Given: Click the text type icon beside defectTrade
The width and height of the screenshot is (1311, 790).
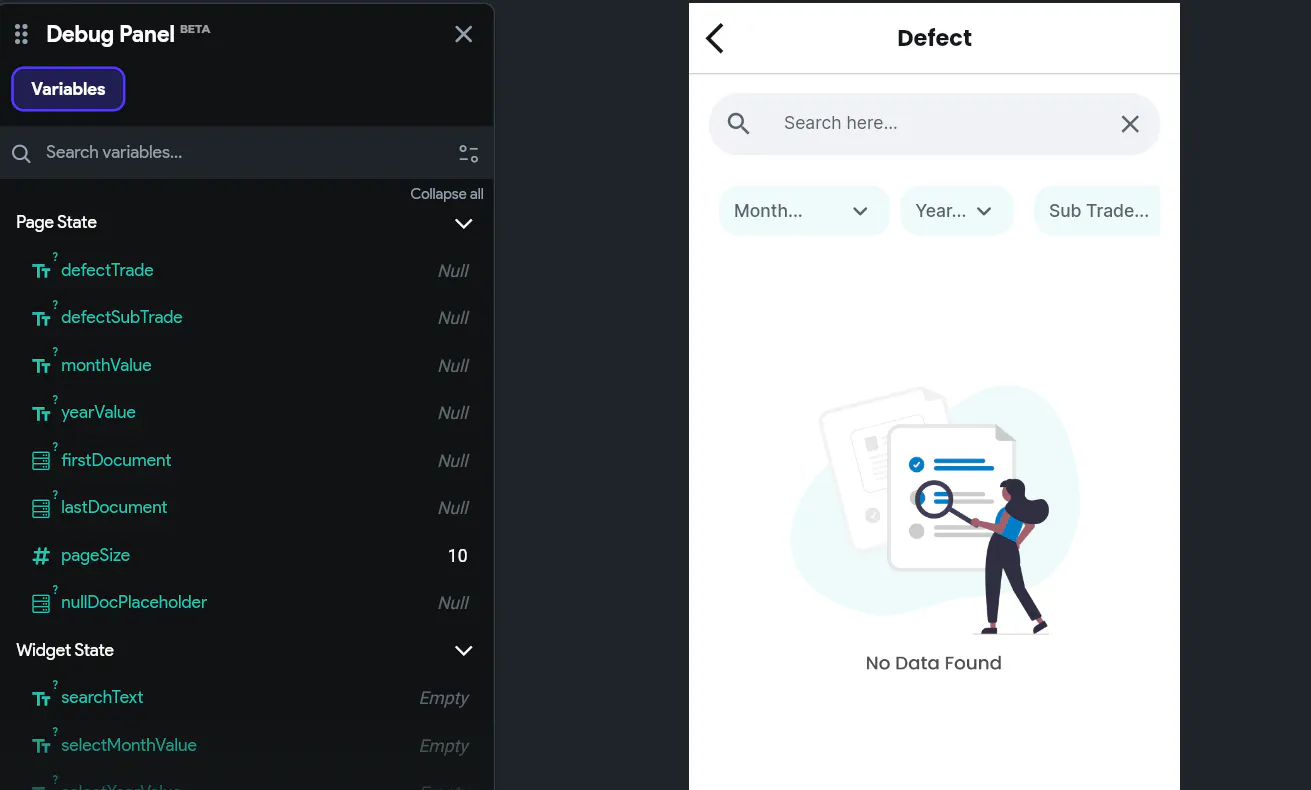Looking at the screenshot, I should click(x=41, y=271).
